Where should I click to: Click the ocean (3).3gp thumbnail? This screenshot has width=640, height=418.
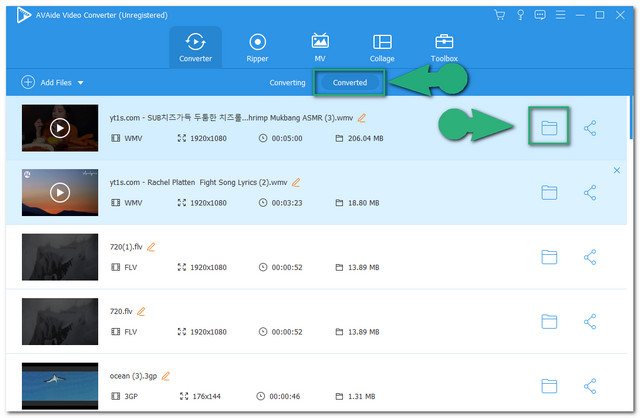(60, 385)
